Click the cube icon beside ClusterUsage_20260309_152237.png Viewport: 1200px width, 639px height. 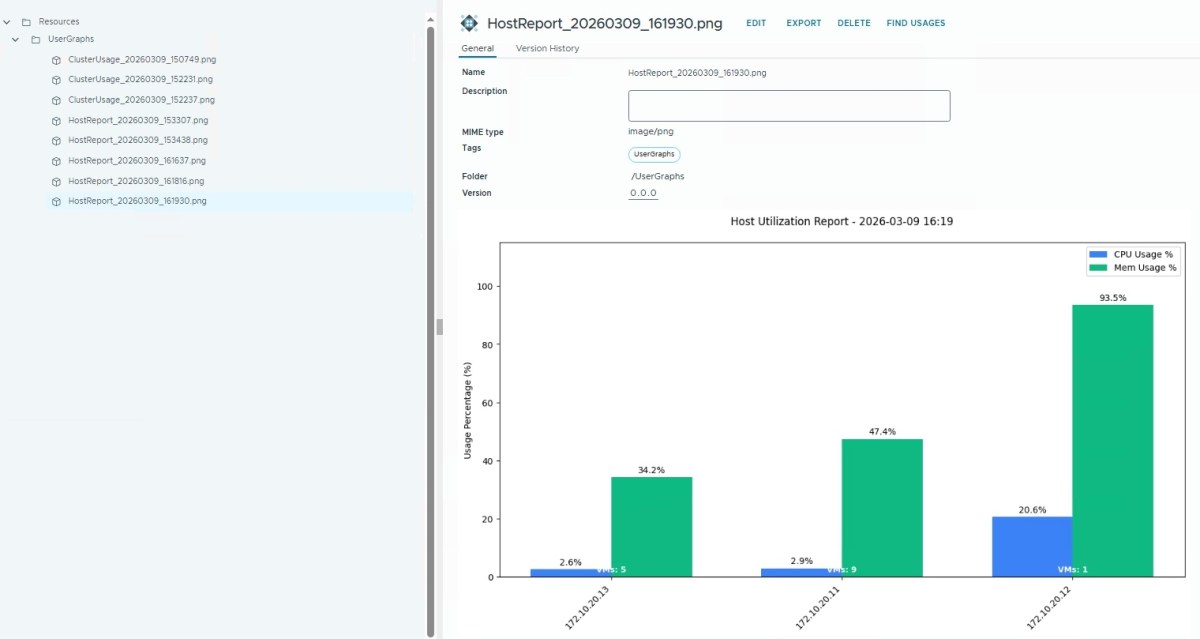[x=55, y=100]
